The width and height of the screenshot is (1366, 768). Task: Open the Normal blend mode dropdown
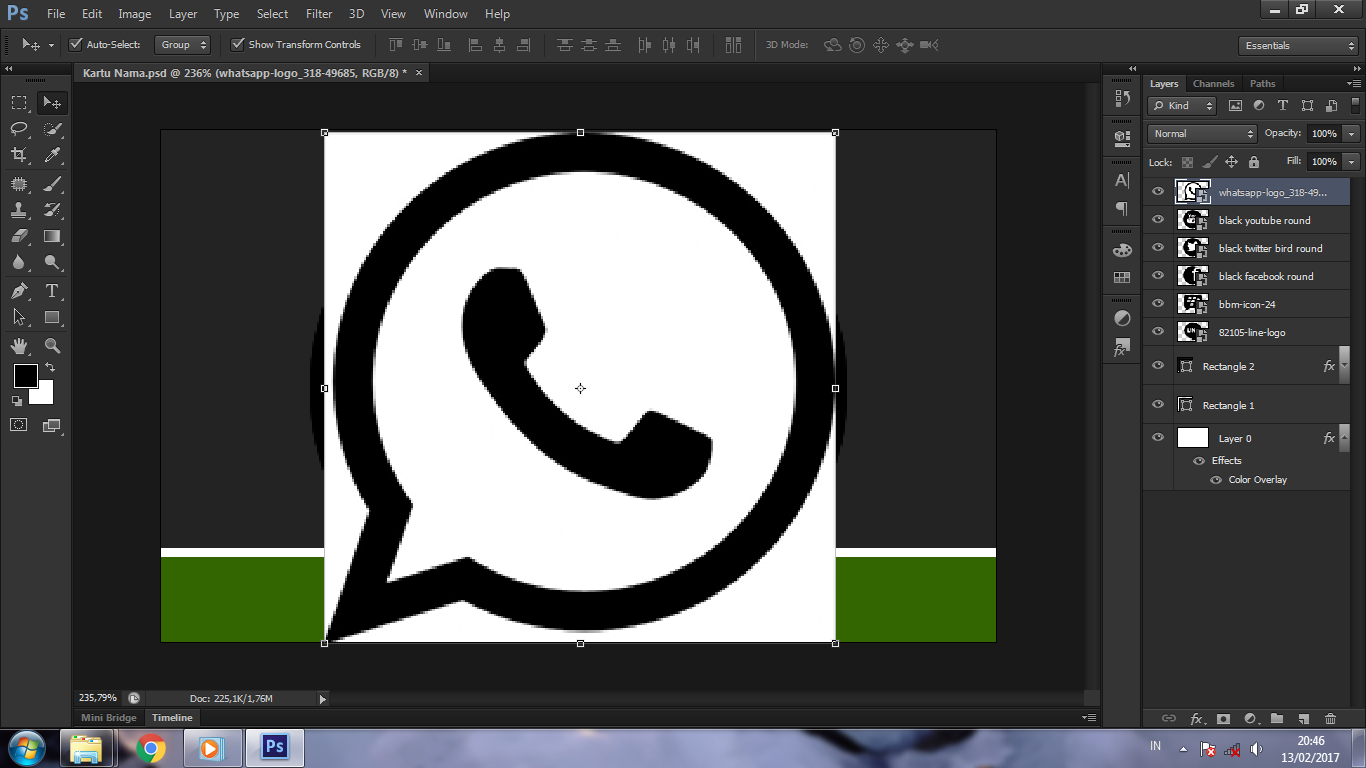click(x=1202, y=133)
